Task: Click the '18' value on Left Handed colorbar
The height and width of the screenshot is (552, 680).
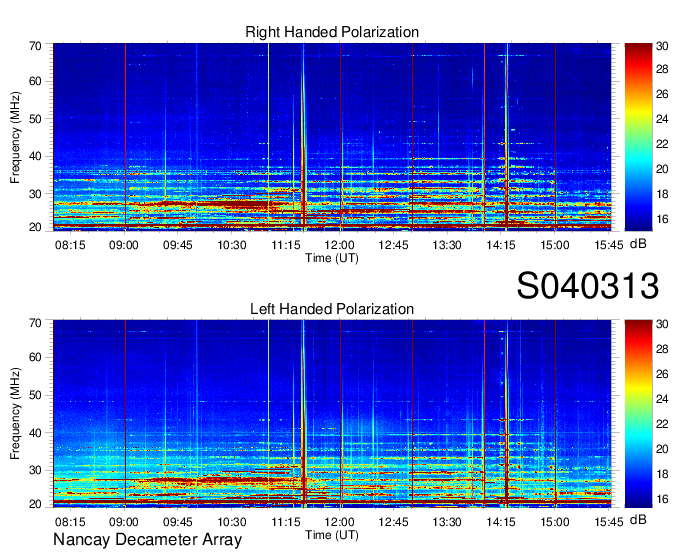Action: point(662,474)
